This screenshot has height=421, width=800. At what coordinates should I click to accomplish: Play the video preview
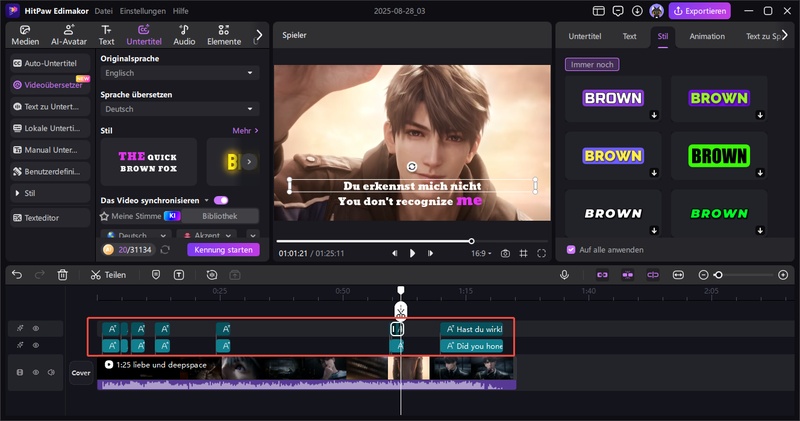pyautogui.click(x=412, y=253)
